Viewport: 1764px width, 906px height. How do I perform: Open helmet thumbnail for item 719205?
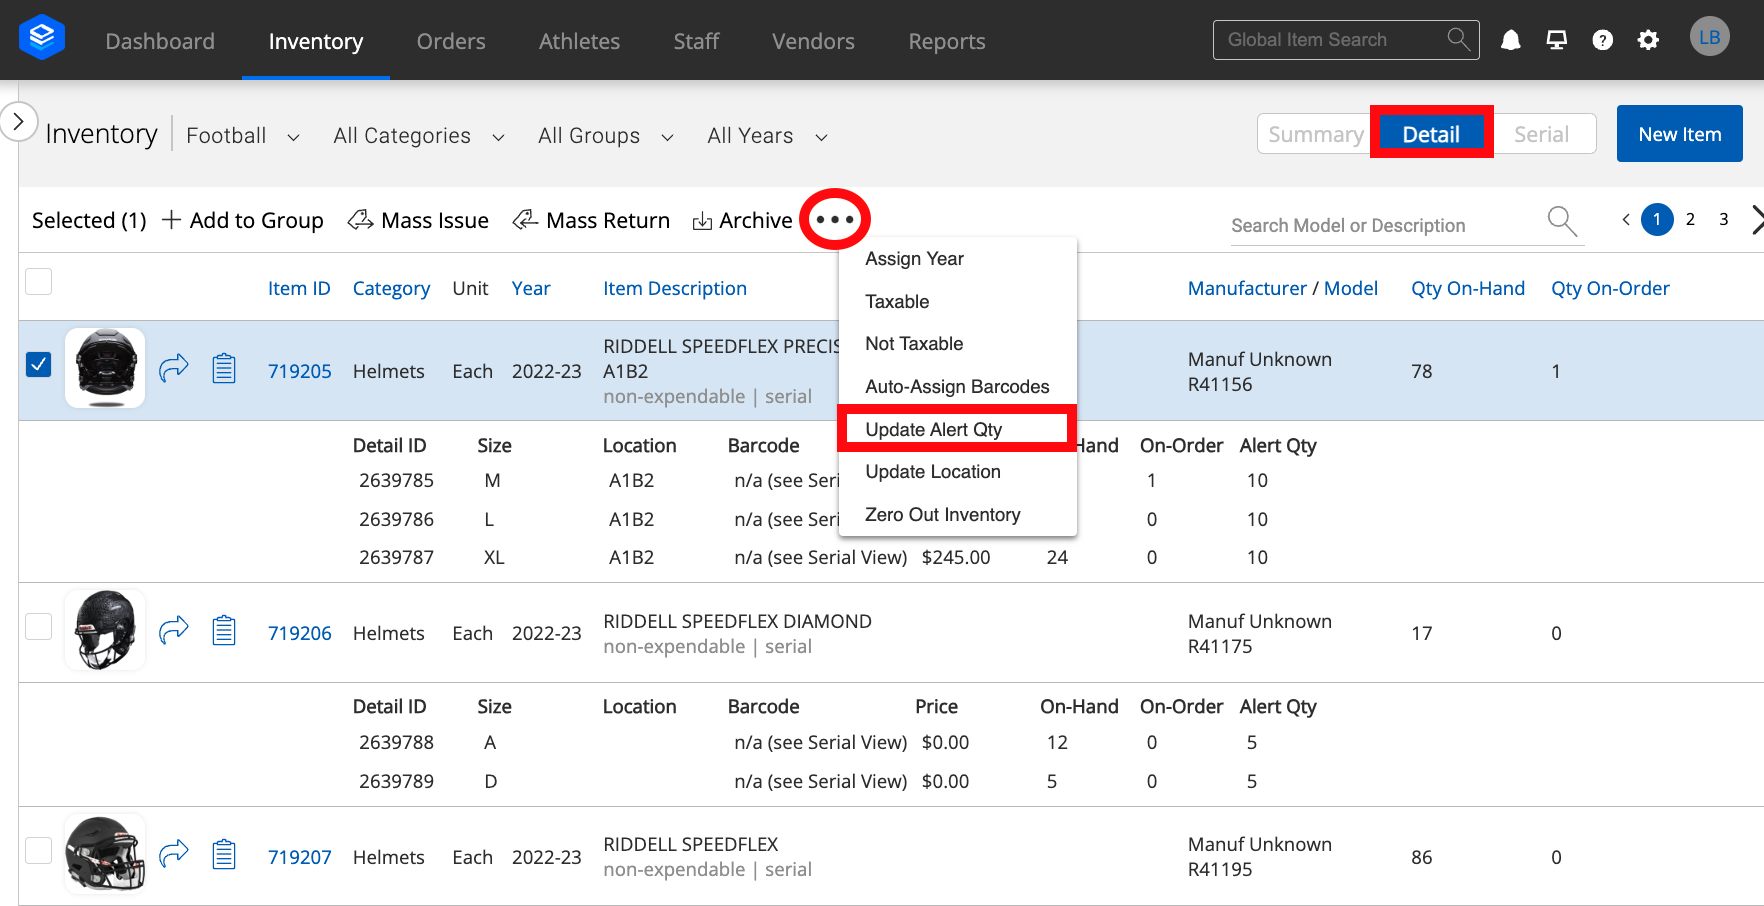tap(105, 368)
